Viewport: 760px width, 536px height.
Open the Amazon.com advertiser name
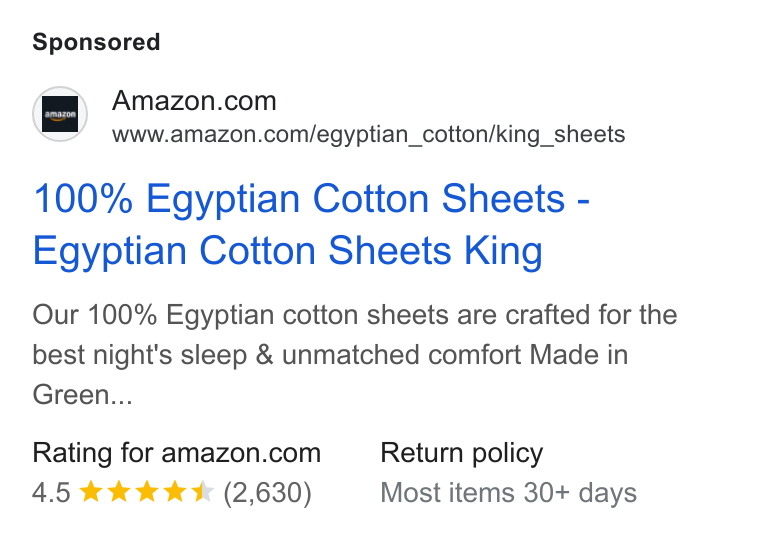194,101
